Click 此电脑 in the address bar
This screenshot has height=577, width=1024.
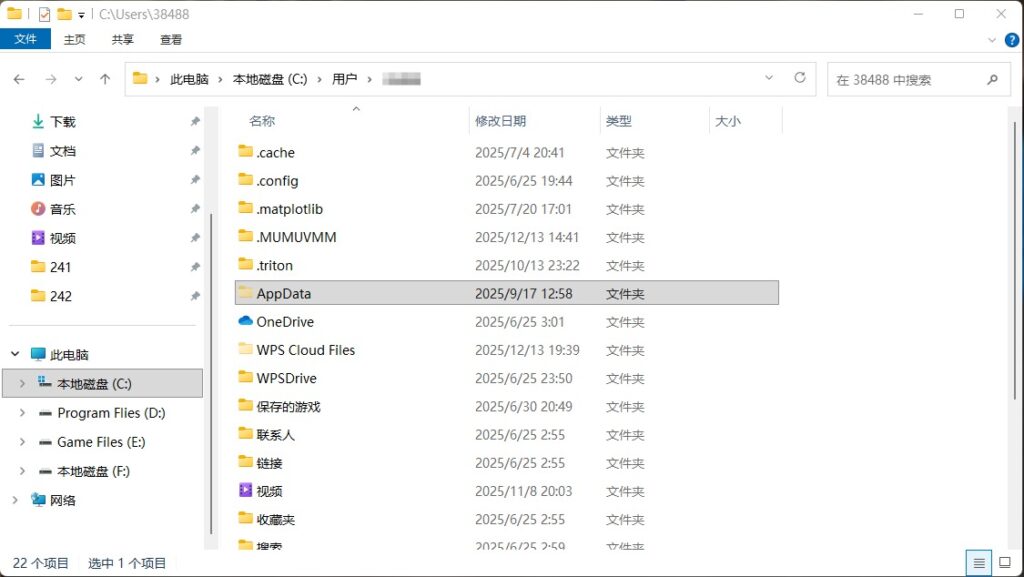[189, 79]
